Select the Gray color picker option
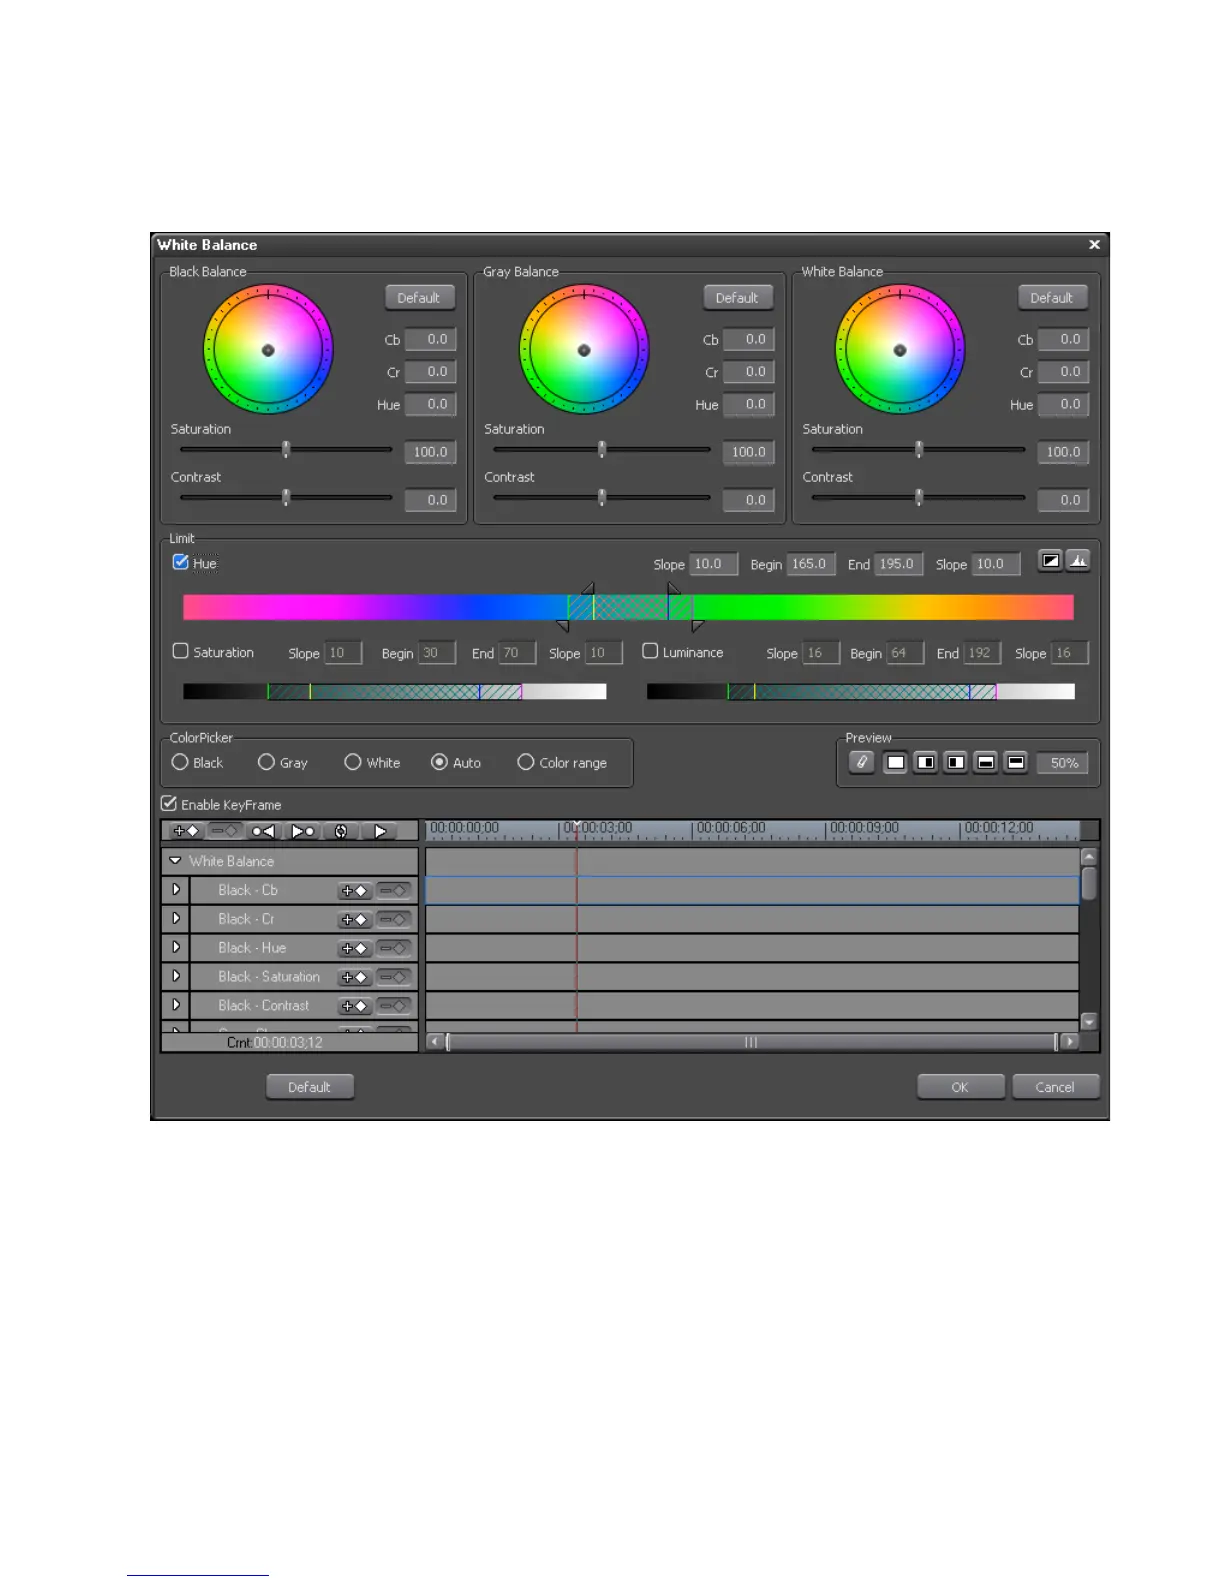 coord(266,762)
